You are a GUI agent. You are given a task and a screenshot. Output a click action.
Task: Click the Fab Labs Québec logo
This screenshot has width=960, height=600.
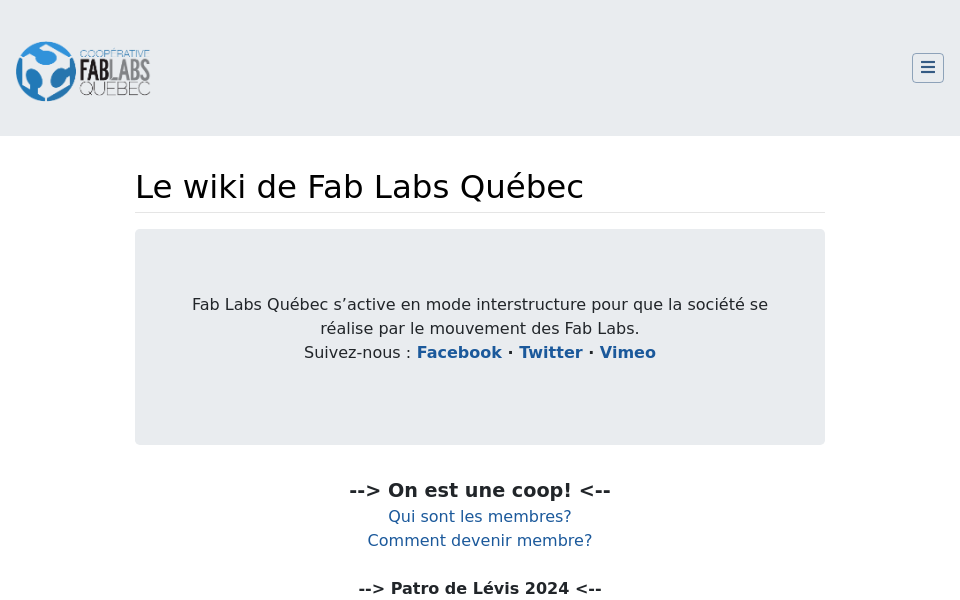tap(83, 71)
